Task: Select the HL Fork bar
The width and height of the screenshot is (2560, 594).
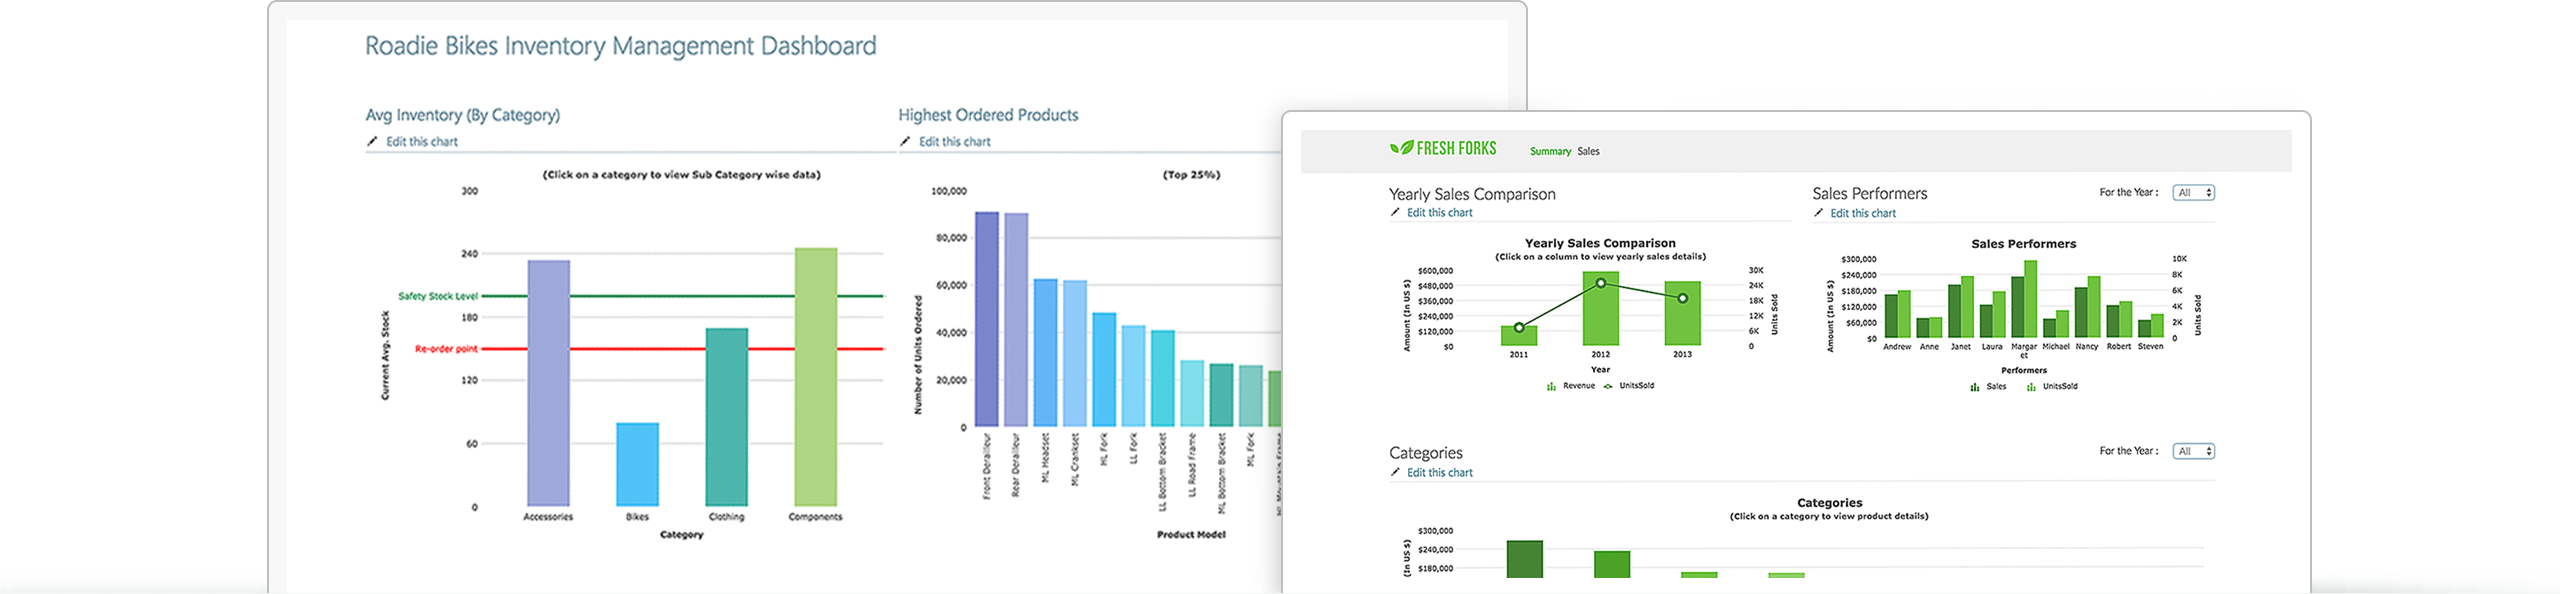Action: point(1104,370)
